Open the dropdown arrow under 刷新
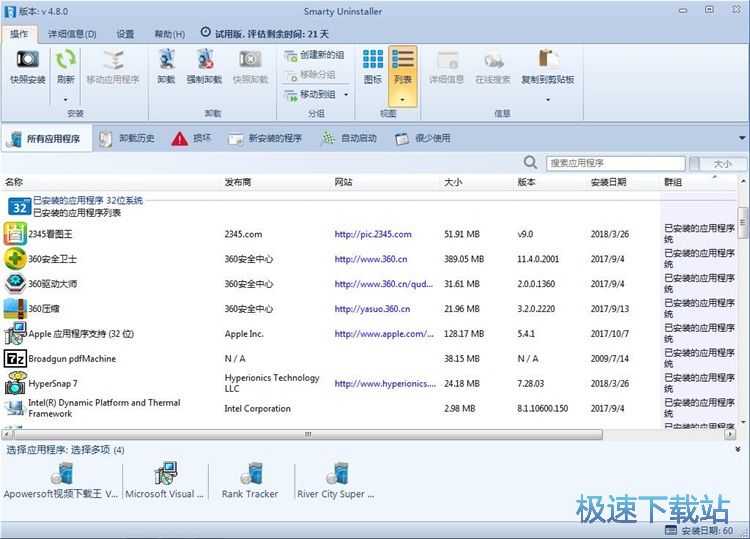This screenshot has height=539, width=750. [66, 99]
